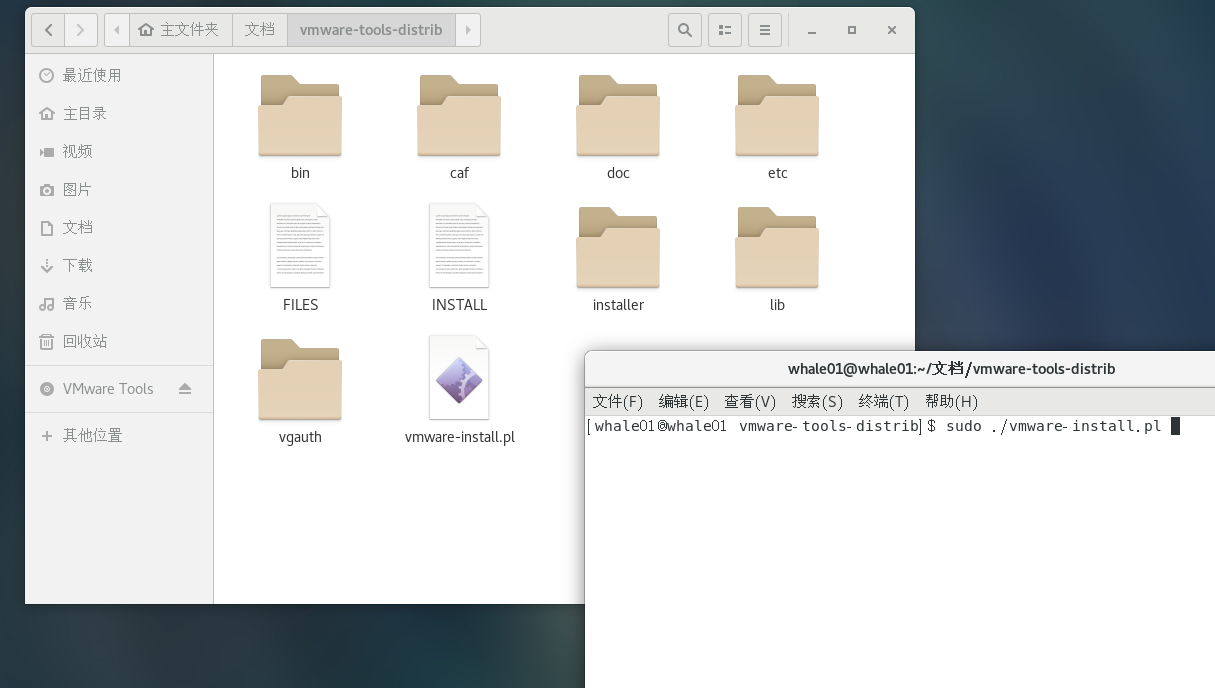Open the bin folder icon
The image size is (1215, 688).
pos(300,115)
